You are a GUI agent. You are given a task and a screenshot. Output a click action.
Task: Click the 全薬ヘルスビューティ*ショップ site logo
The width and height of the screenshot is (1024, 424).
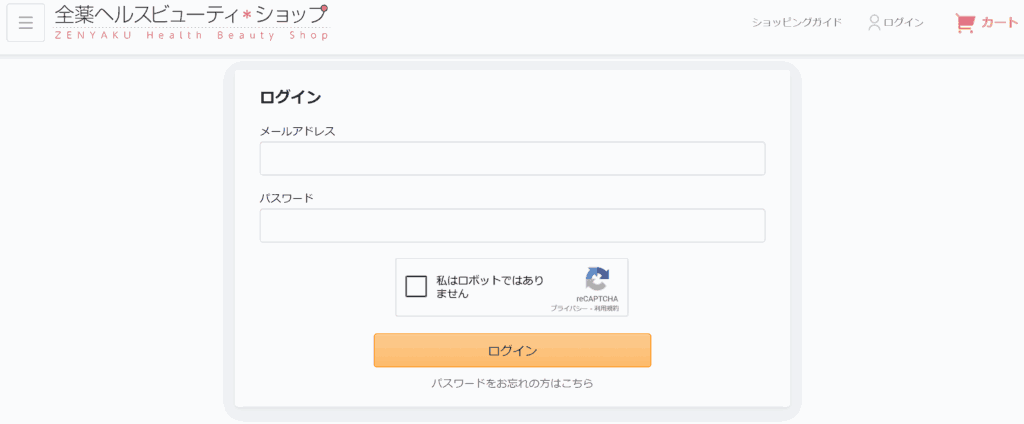tap(191, 22)
